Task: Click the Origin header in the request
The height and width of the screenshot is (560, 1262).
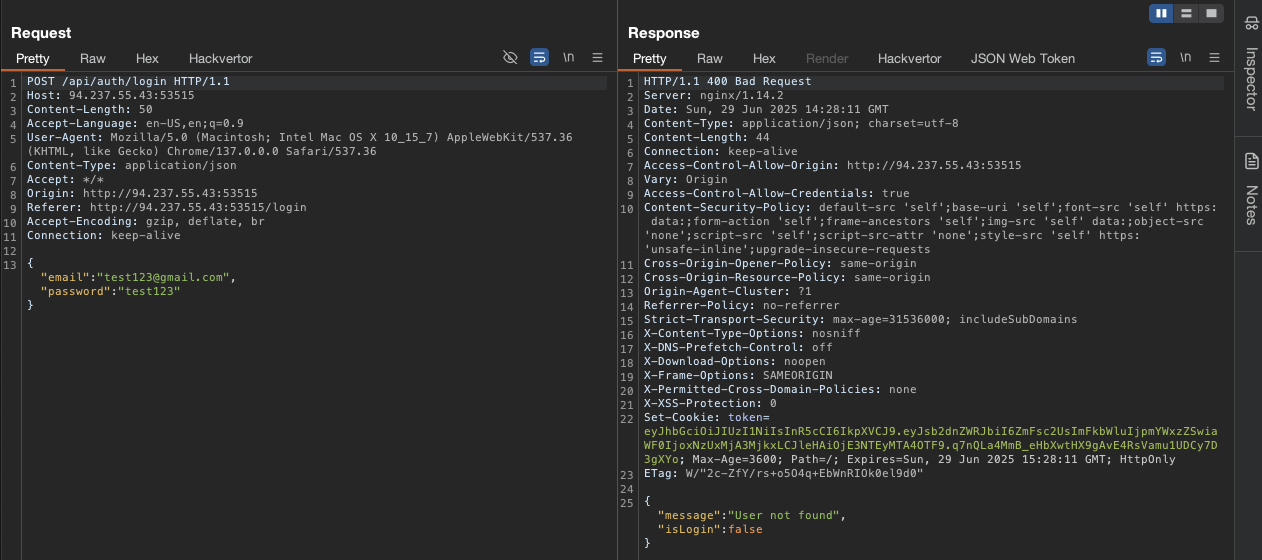Action: pos(142,194)
